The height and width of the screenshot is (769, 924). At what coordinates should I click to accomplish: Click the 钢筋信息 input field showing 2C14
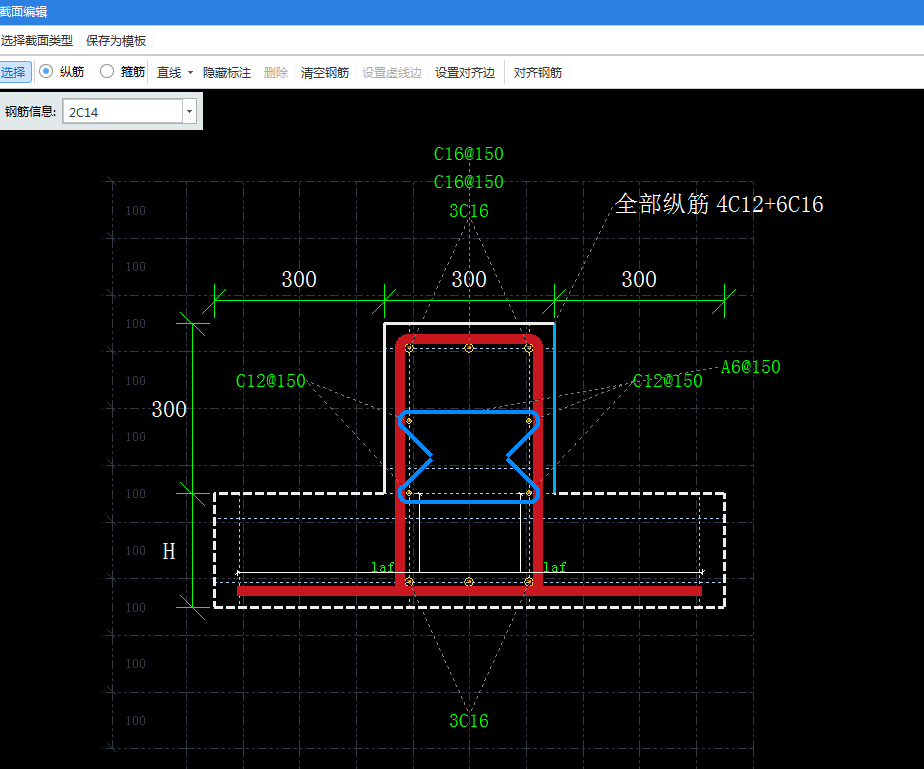pos(123,111)
